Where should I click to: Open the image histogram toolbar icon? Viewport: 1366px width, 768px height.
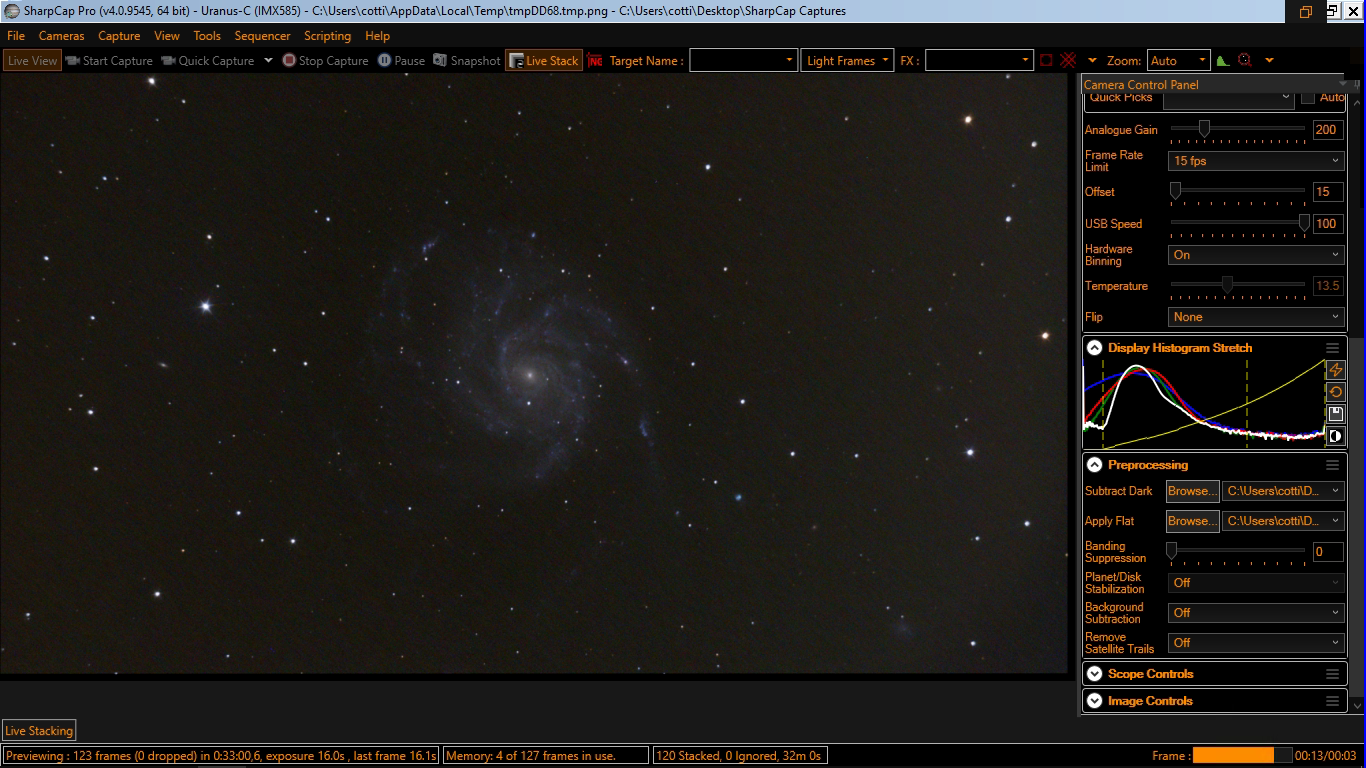click(1222, 61)
